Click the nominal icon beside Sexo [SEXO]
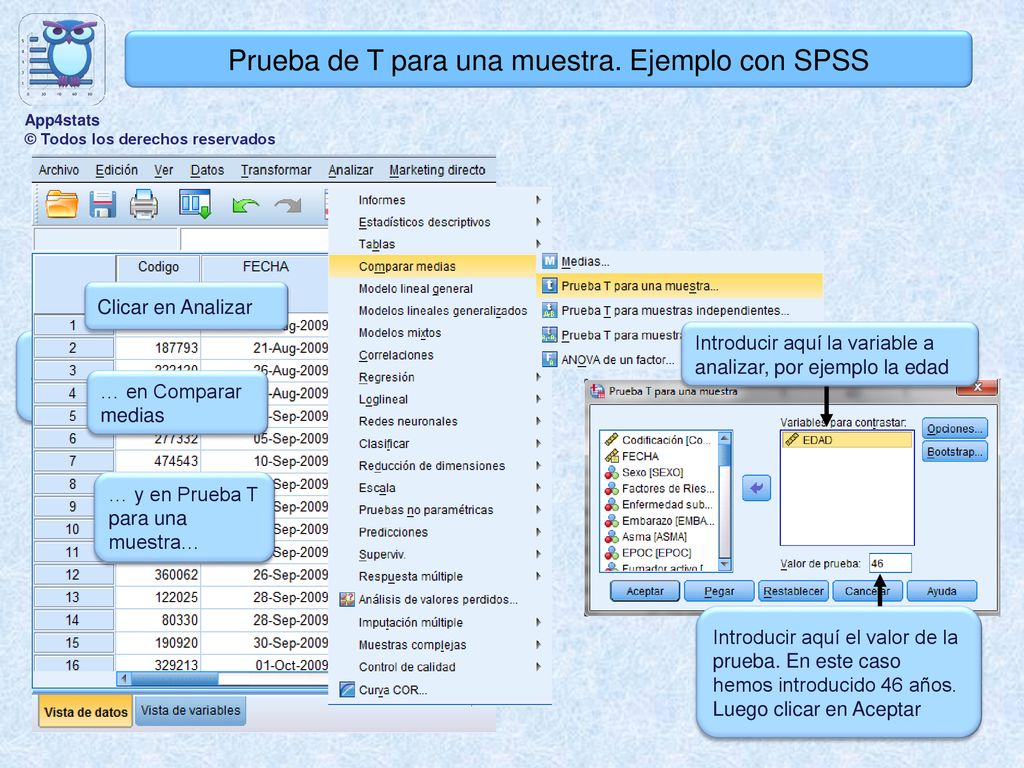This screenshot has height=768, width=1024. pyautogui.click(x=611, y=472)
